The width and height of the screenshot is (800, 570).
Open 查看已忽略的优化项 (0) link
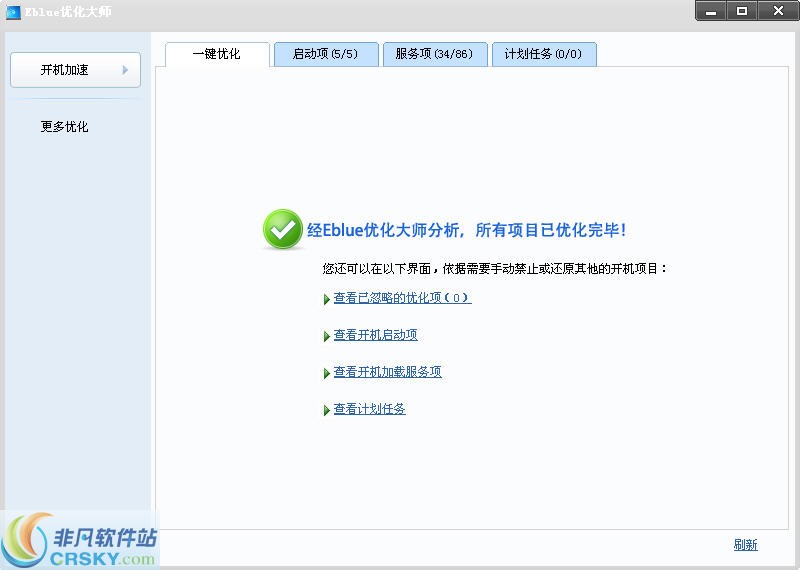coord(402,298)
